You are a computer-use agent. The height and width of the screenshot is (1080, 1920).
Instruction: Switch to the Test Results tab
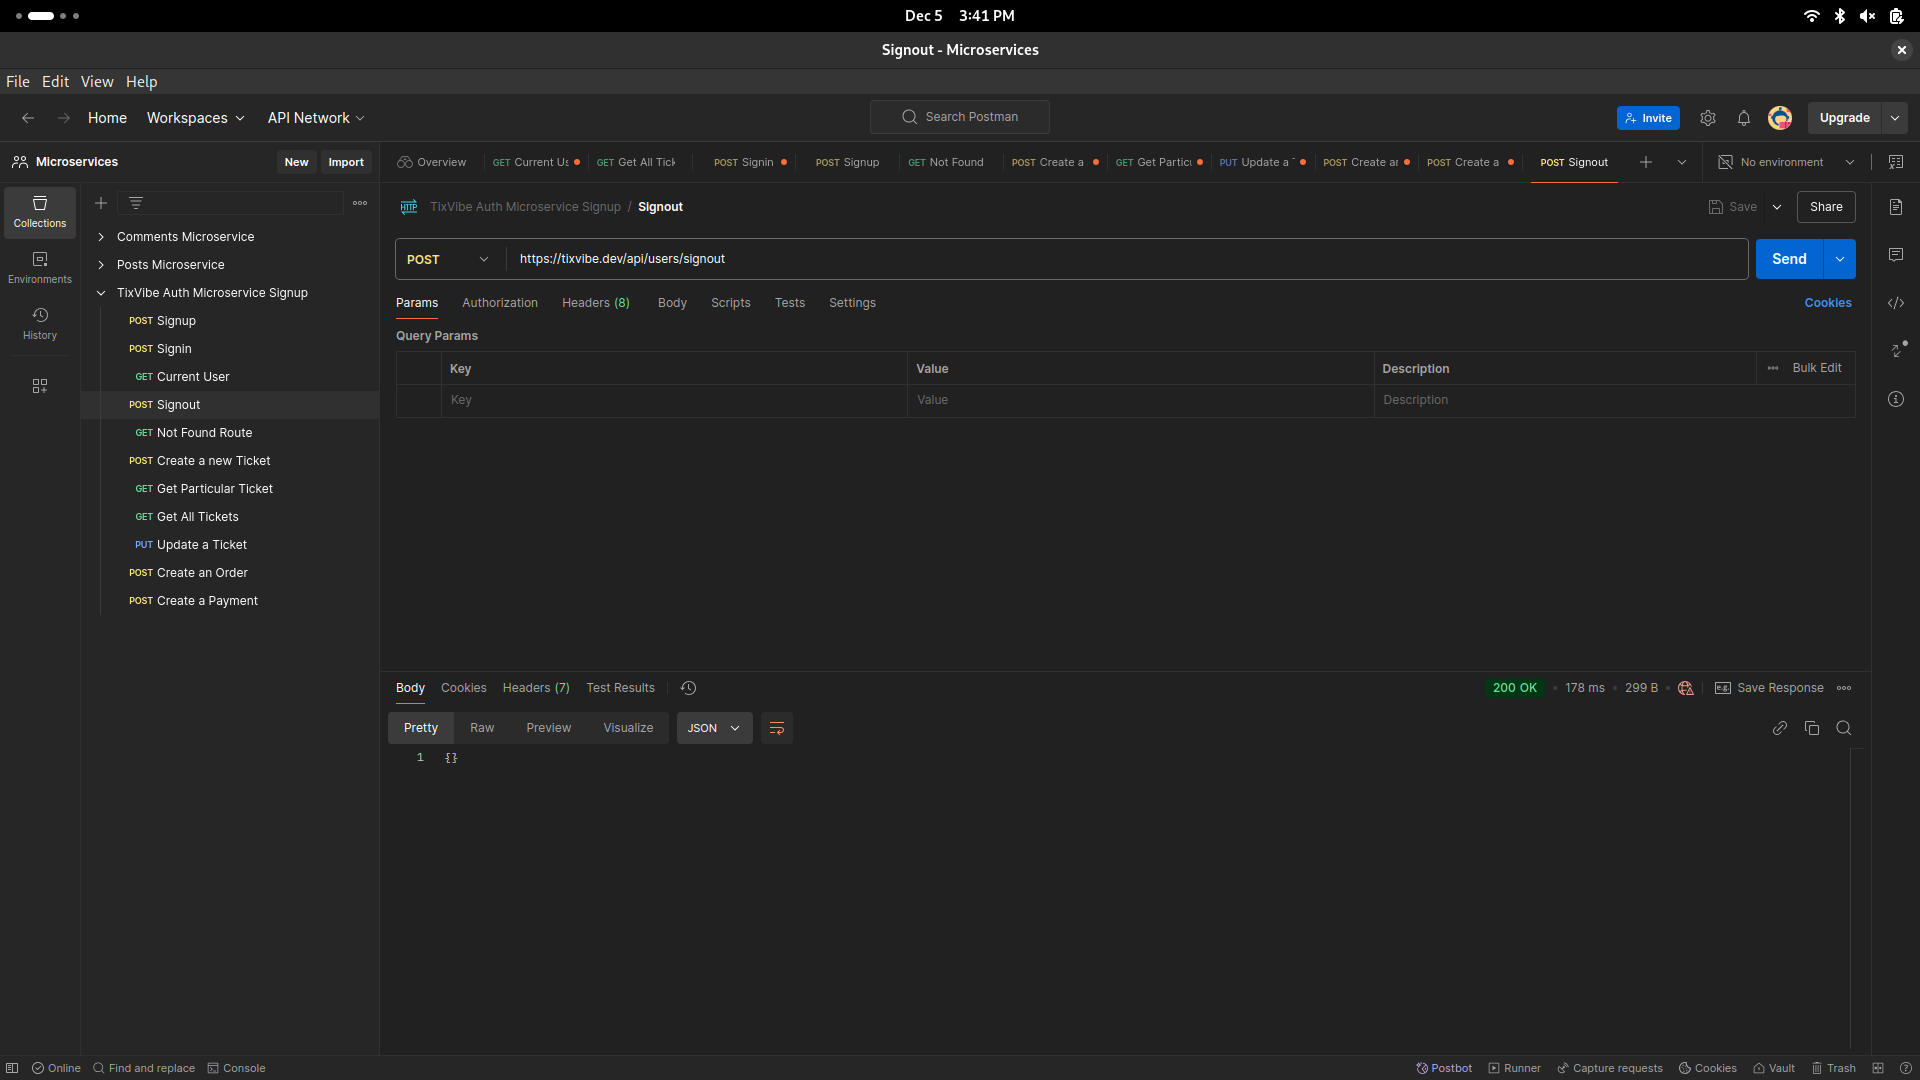pos(621,688)
